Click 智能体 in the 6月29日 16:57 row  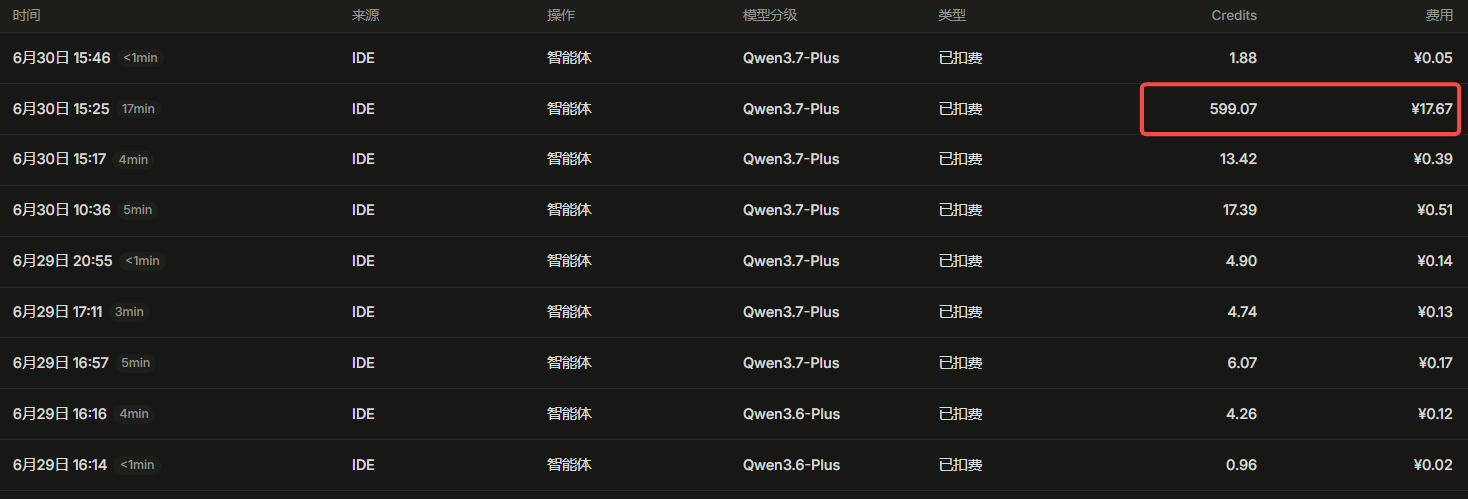[569, 363]
